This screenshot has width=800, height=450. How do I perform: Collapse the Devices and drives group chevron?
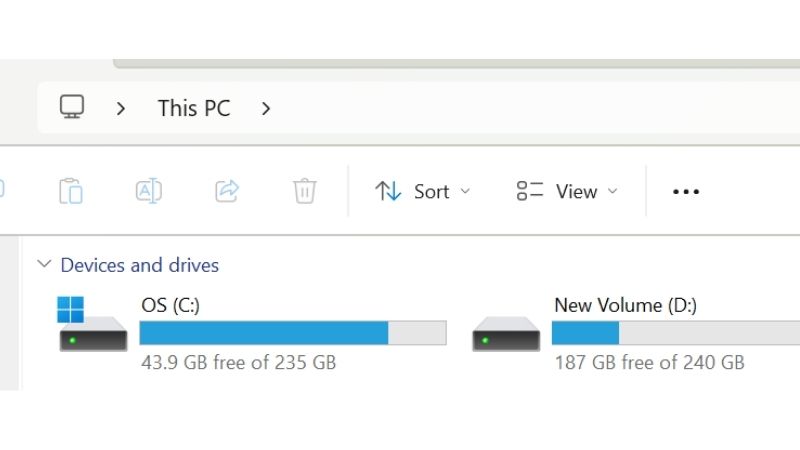tap(43, 265)
